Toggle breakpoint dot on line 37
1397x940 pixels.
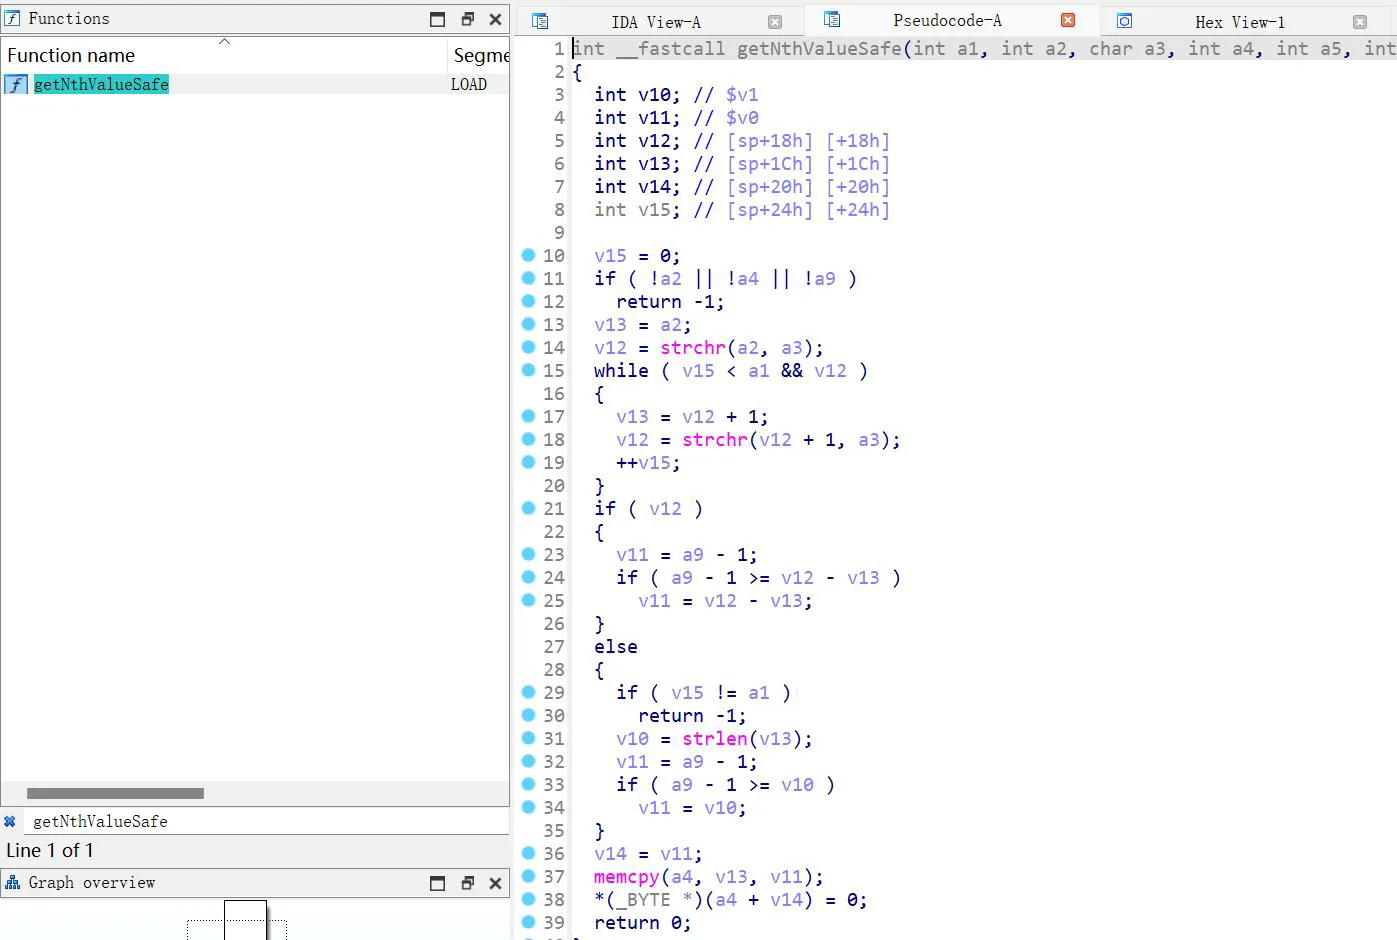[x=529, y=876]
